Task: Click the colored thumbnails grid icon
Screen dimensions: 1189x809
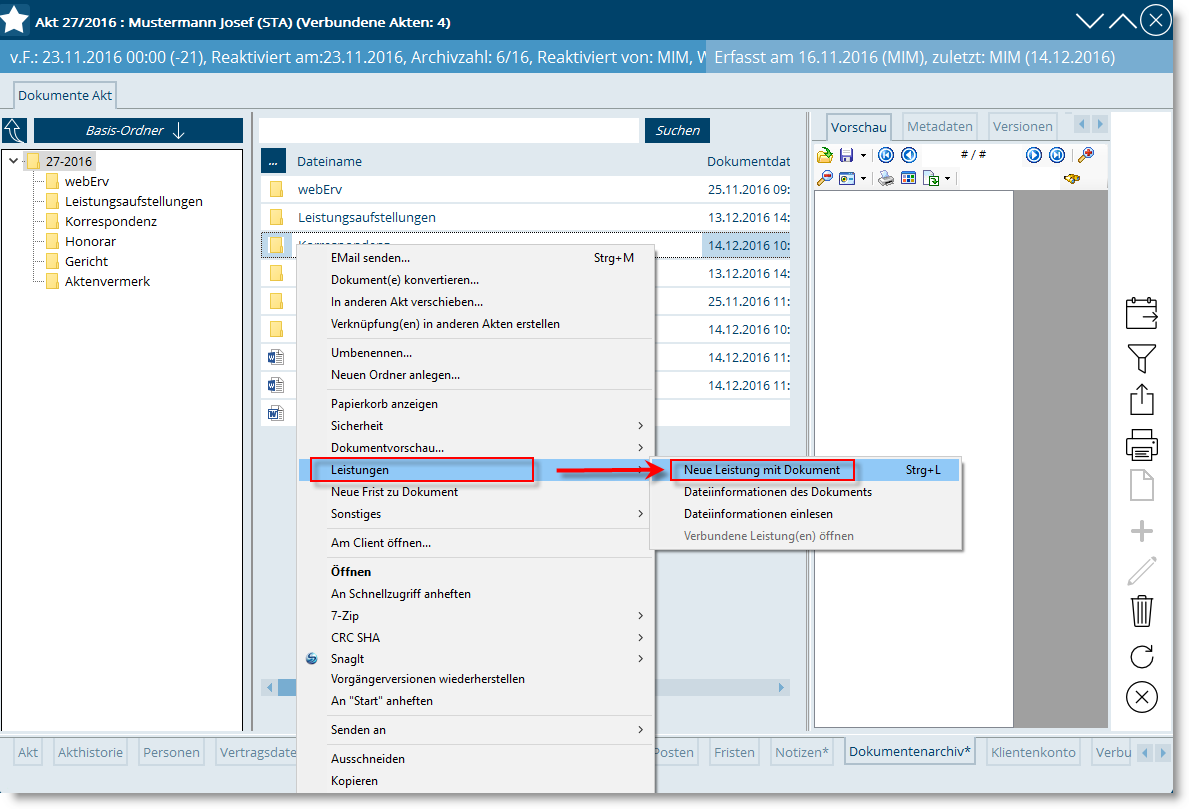Action: (x=908, y=179)
